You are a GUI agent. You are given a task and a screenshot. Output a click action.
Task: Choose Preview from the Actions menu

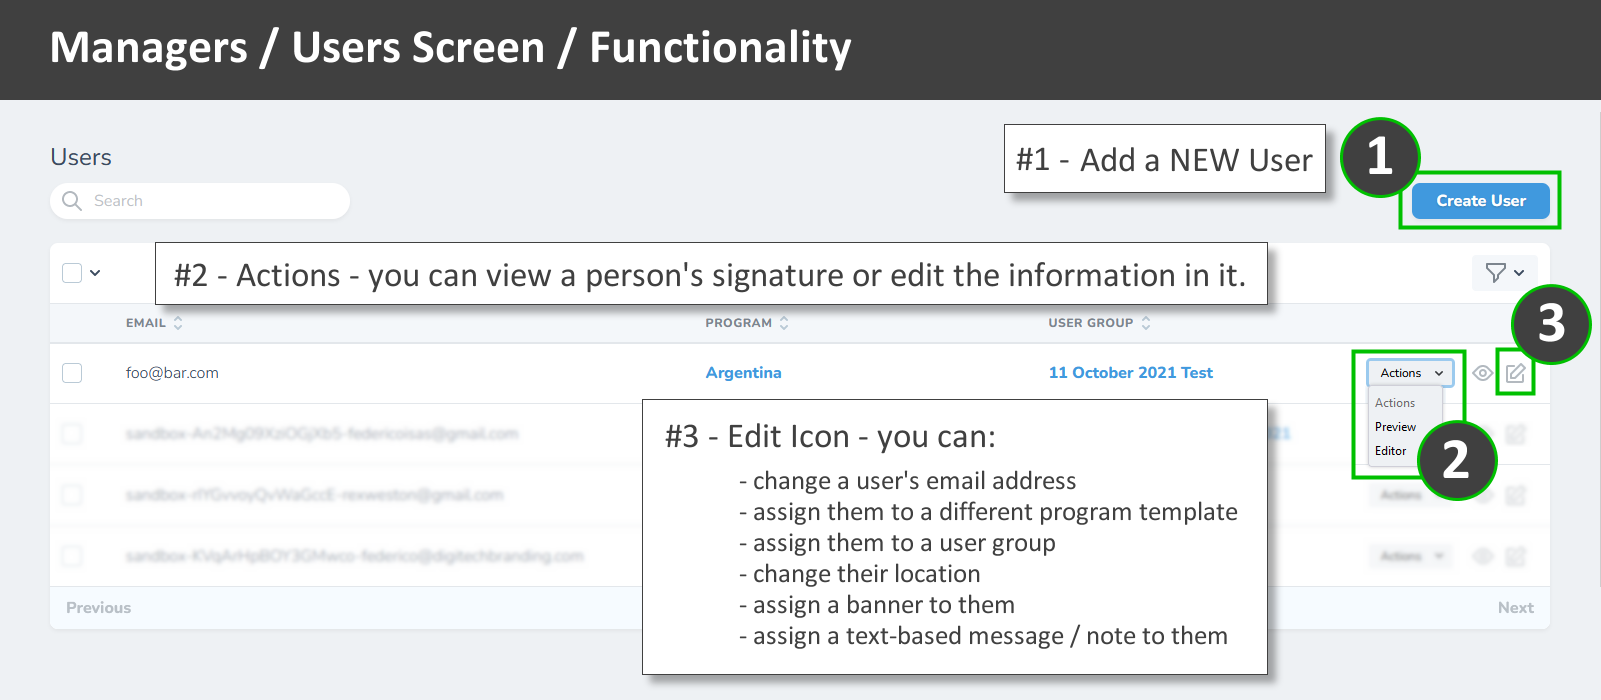(1395, 427)
